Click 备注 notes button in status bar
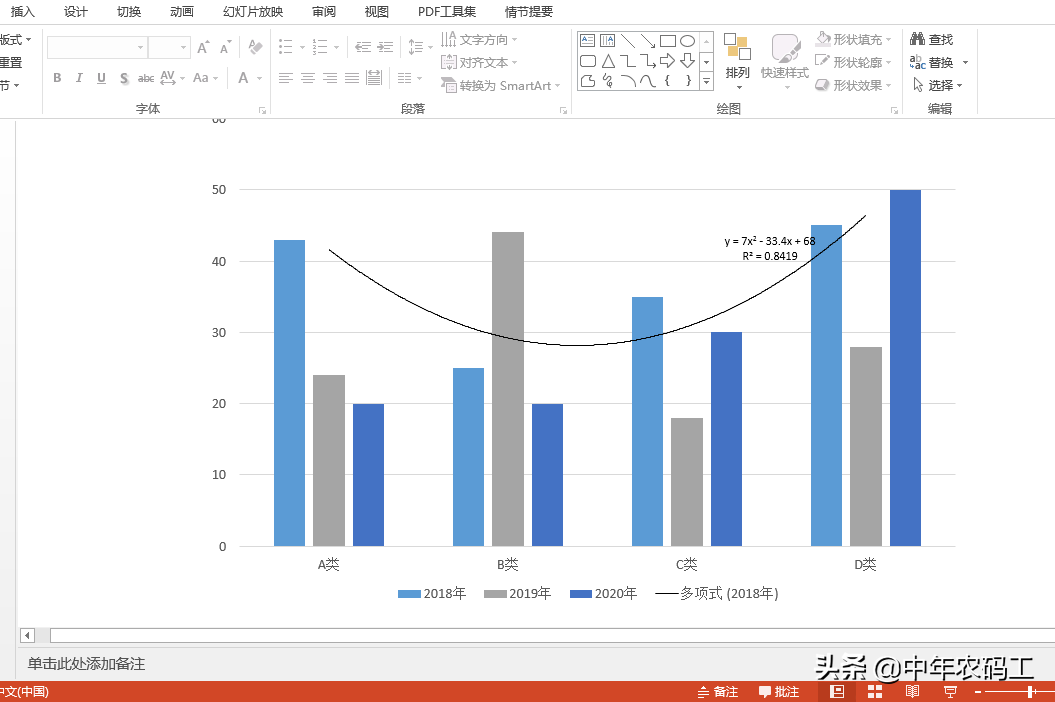 (x=718, y=692)
